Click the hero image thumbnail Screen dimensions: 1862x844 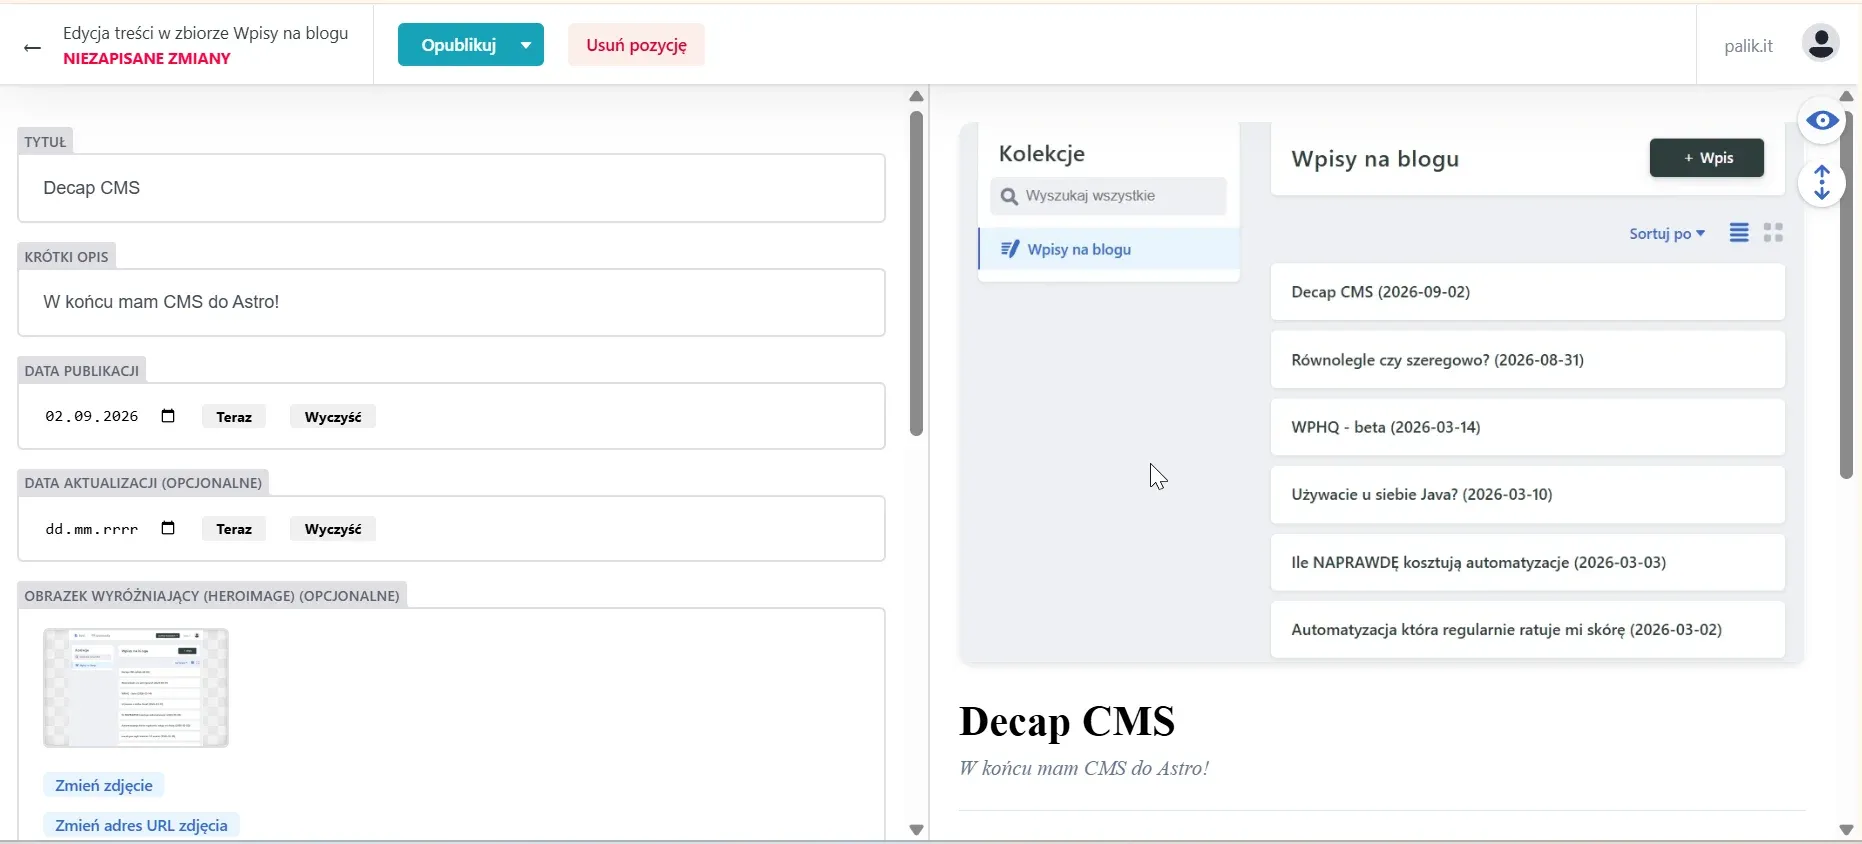(136, 688)
